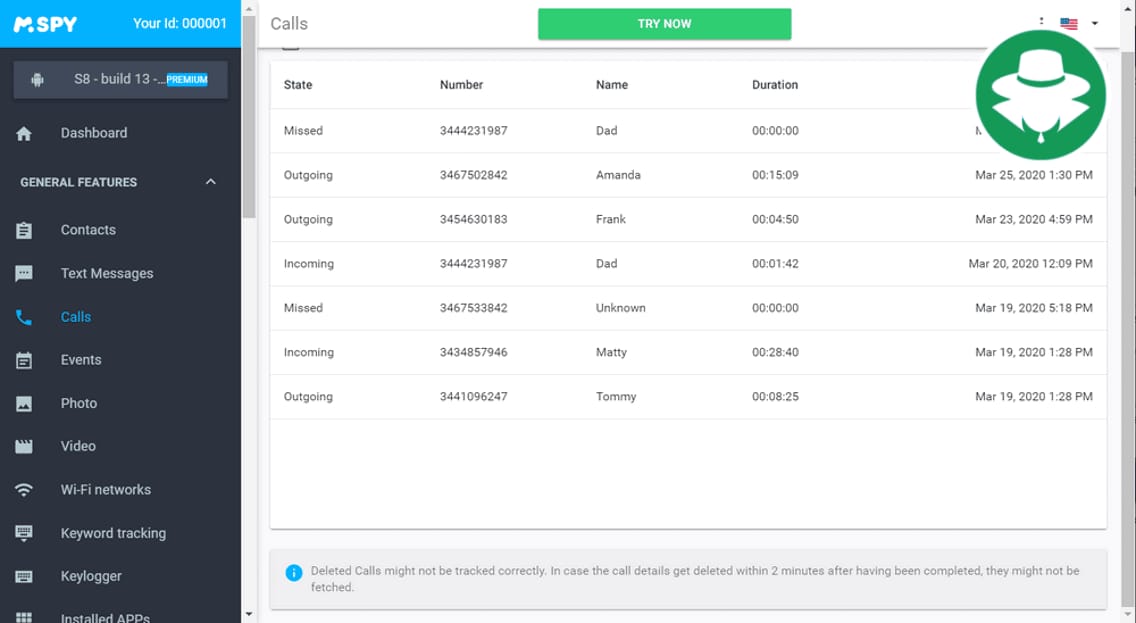Click the green spy avatar chat bubble
The image size is (1136, 623).
[x=1040, y=95]
